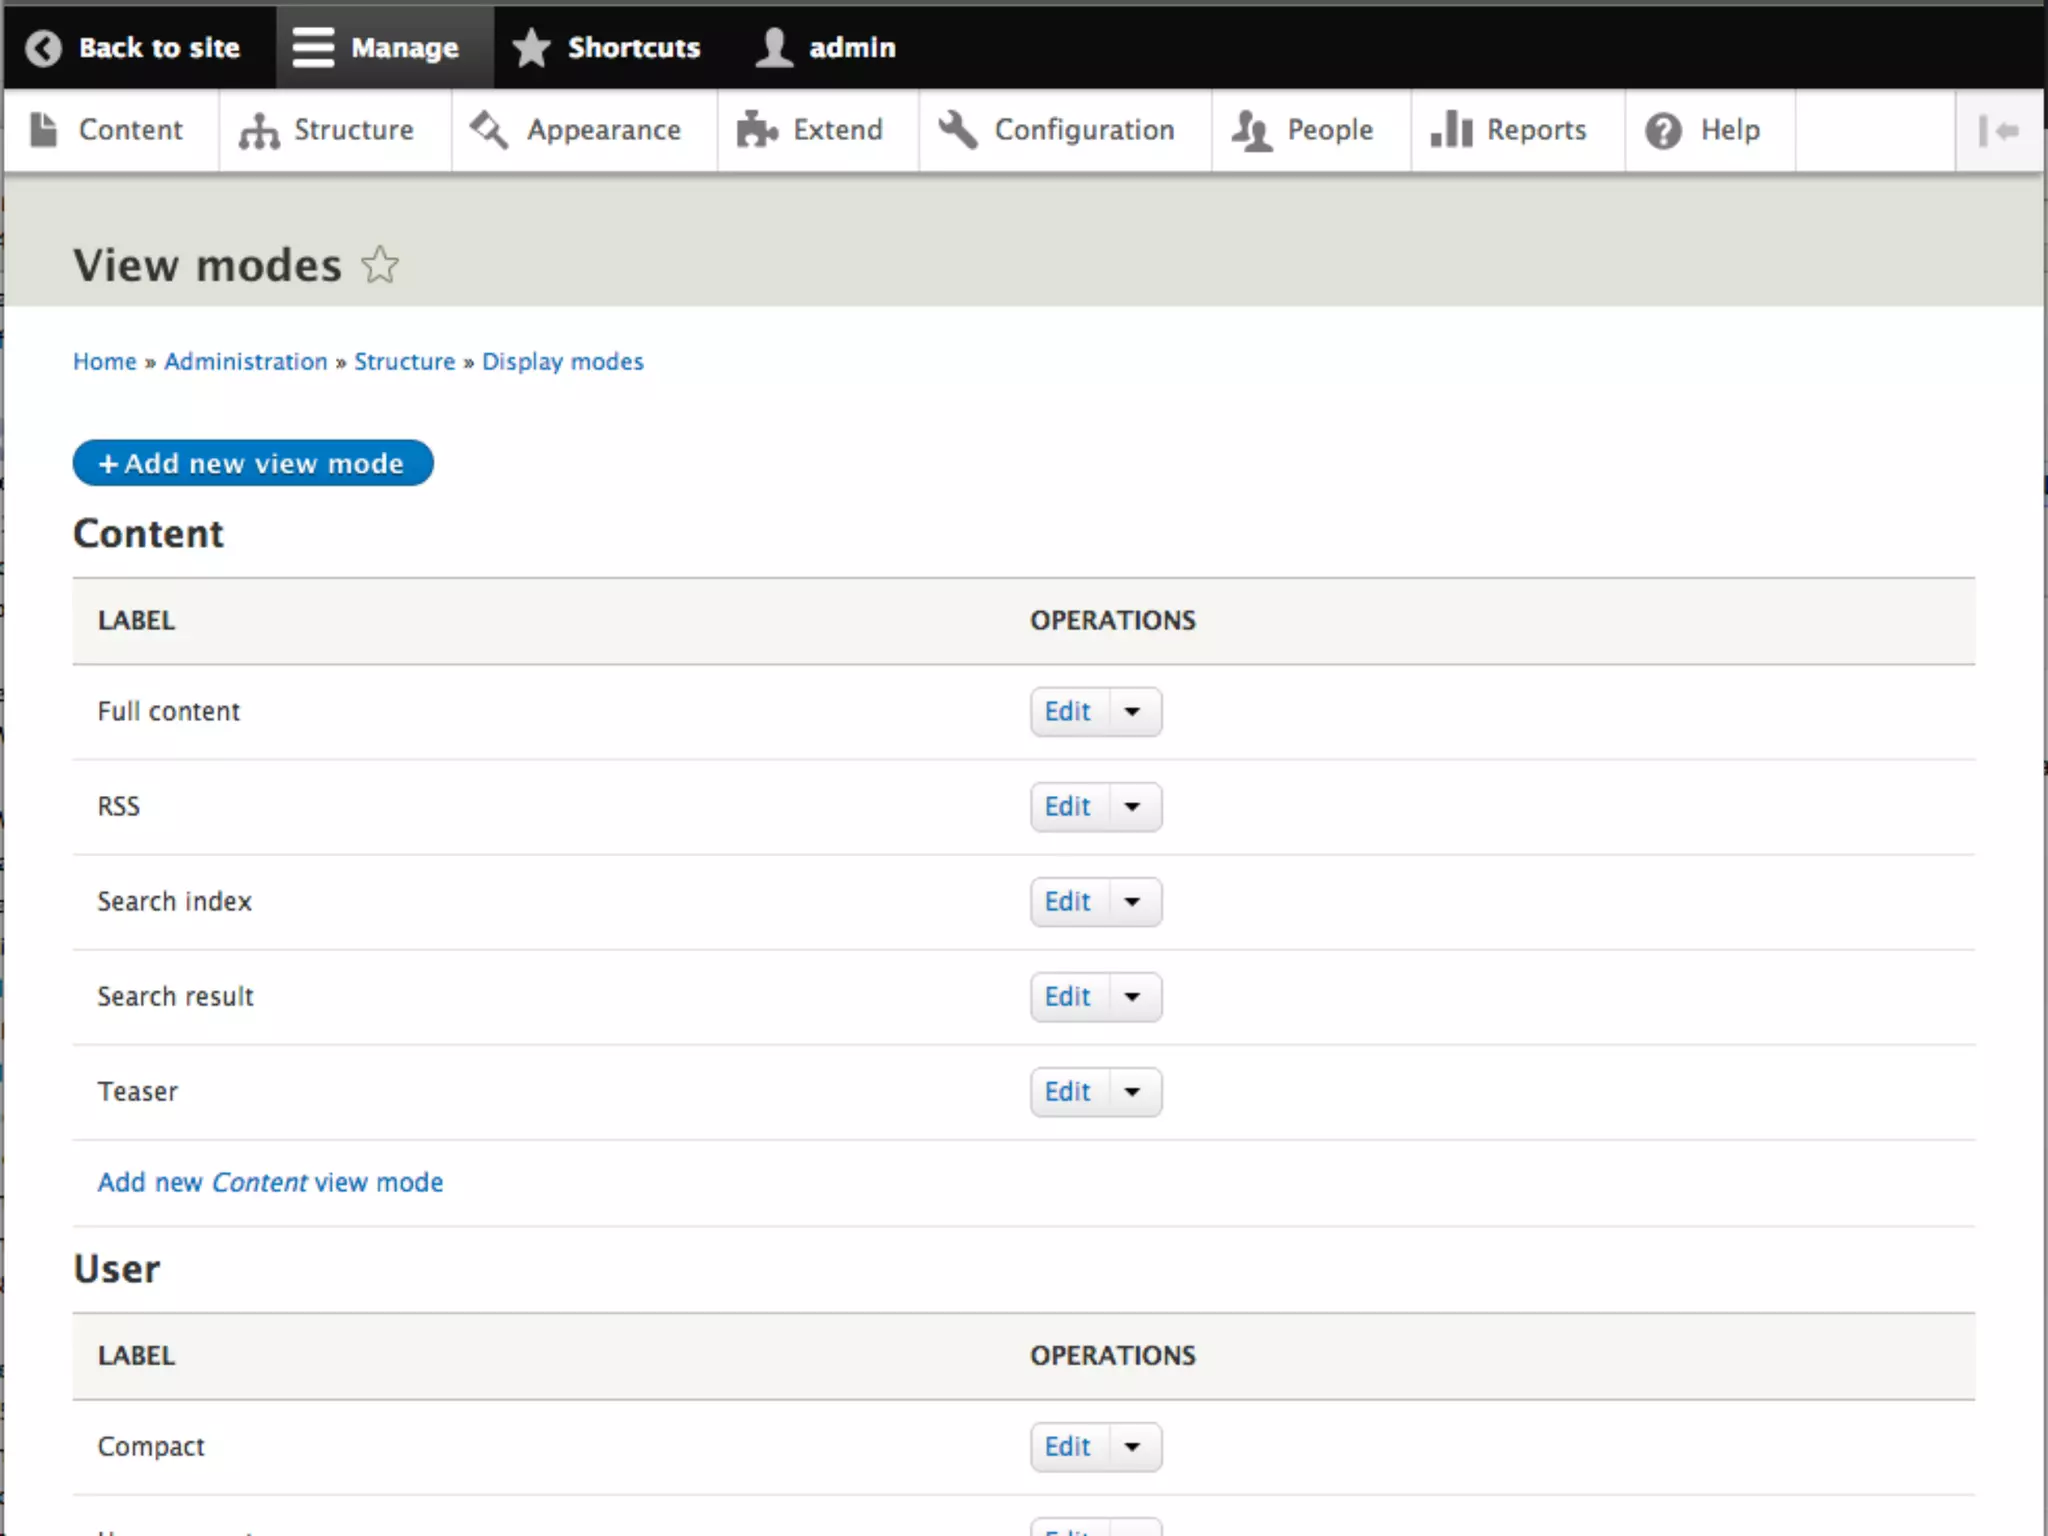Open the People menu item

click(x=1311, y=131)
